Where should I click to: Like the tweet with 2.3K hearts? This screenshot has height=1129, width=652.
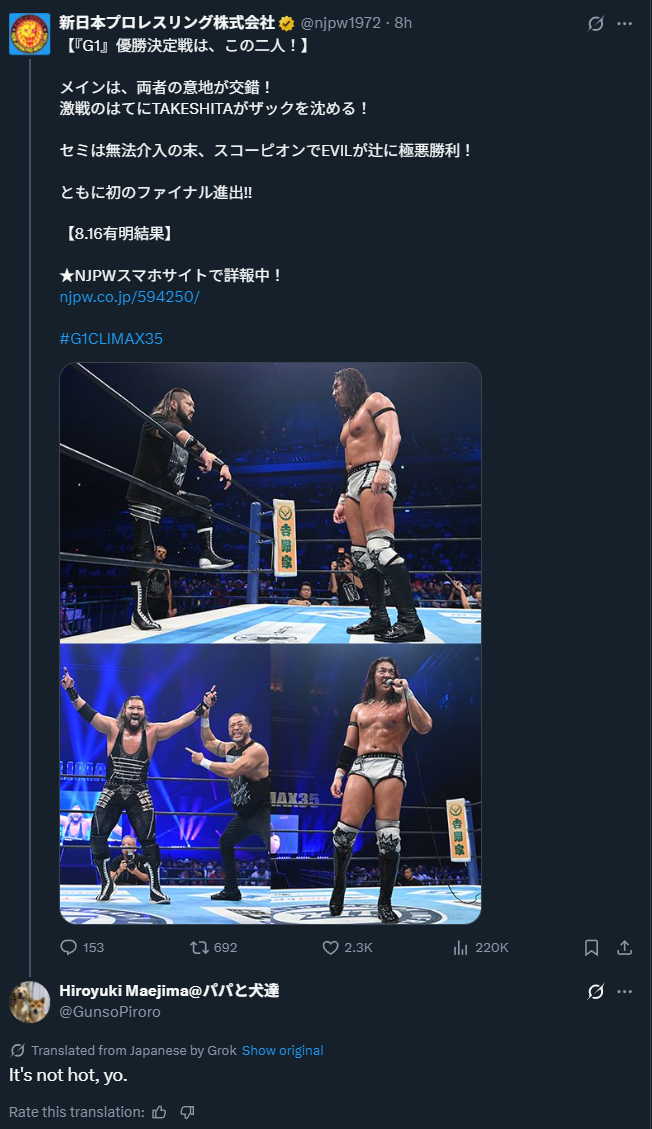click(x=330, y=947)
